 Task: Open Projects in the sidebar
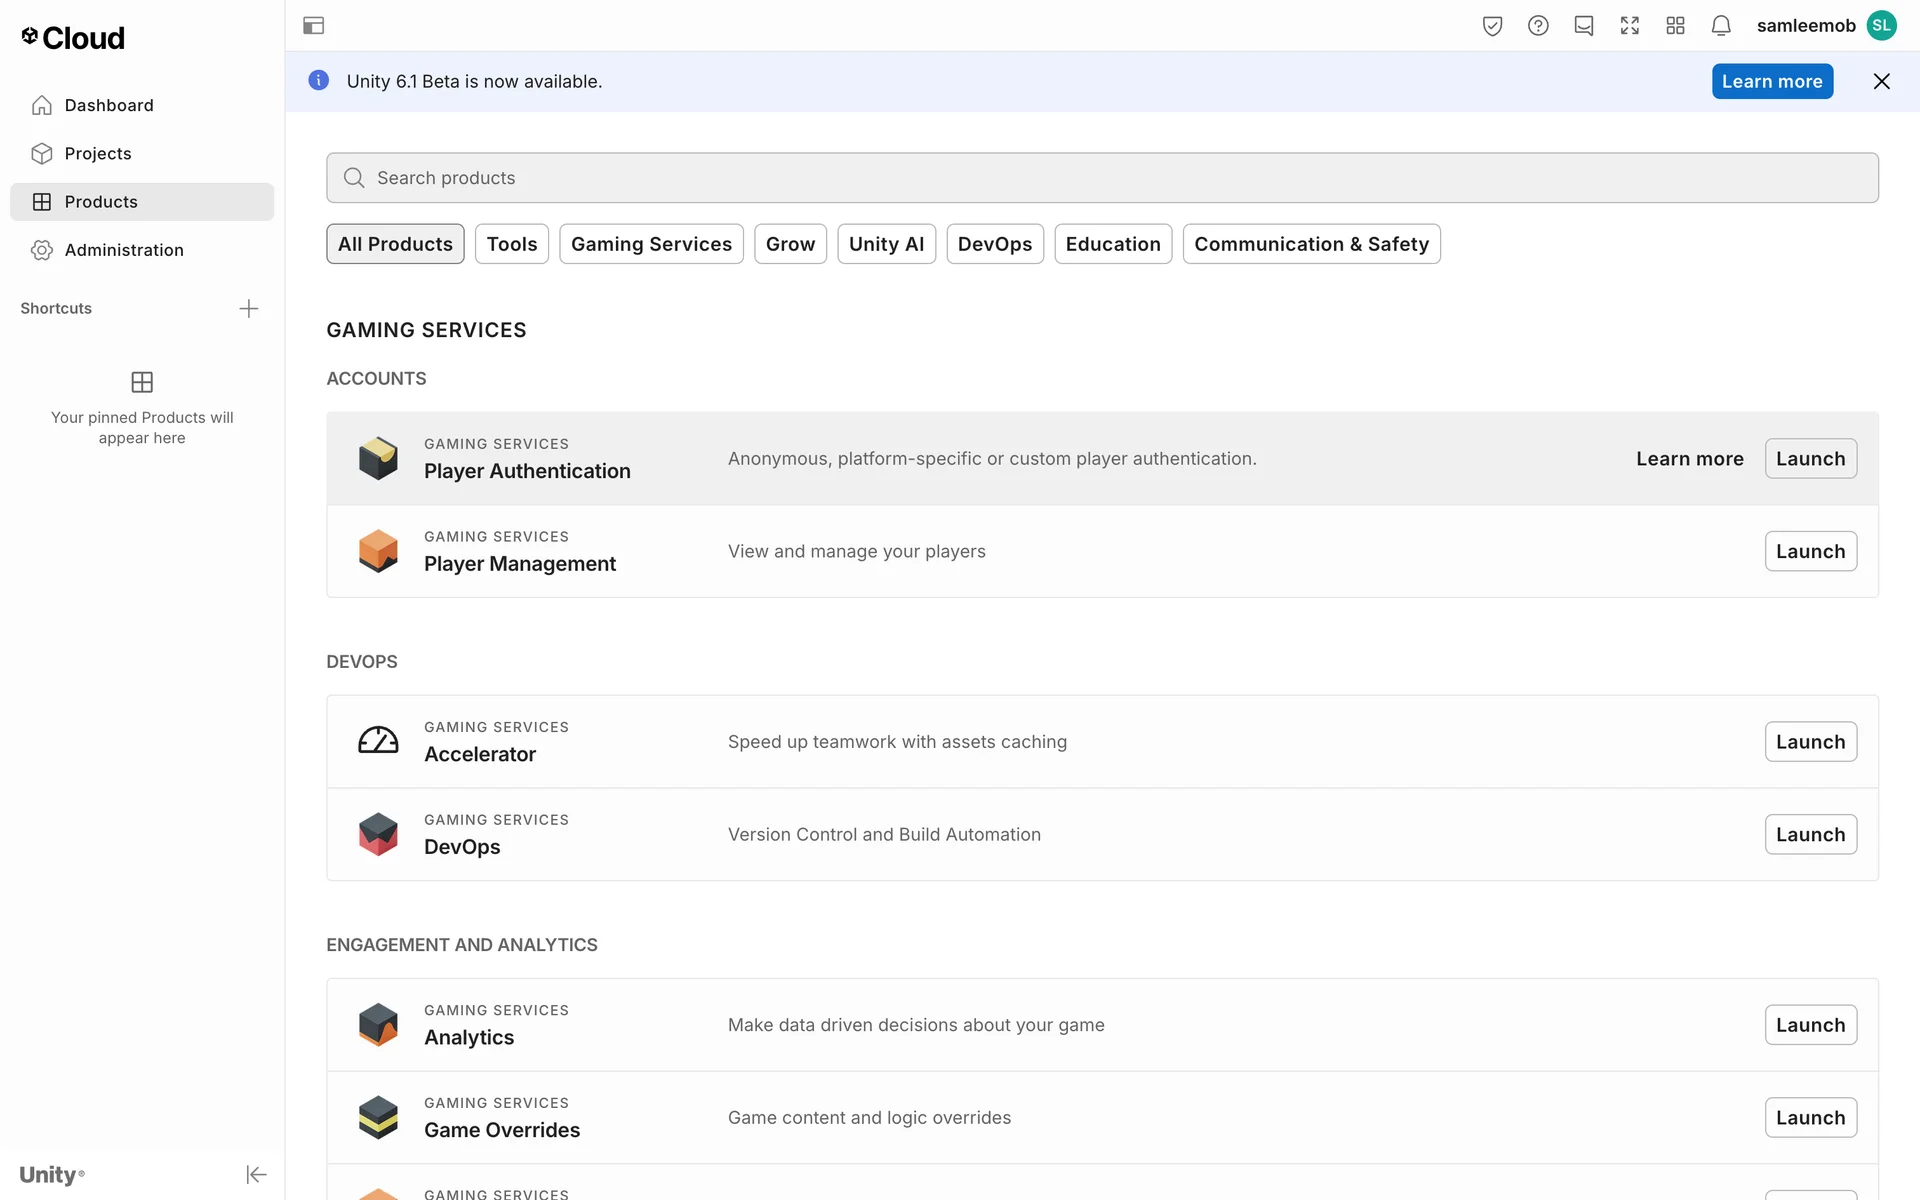click(98, 153)
